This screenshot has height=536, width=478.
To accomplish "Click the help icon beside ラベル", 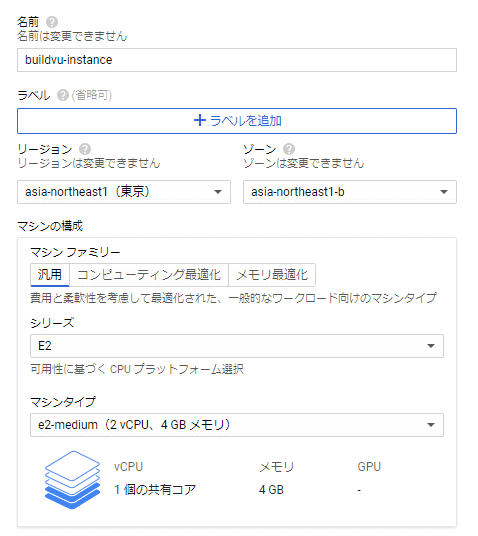I will click(x=63, y=95).
